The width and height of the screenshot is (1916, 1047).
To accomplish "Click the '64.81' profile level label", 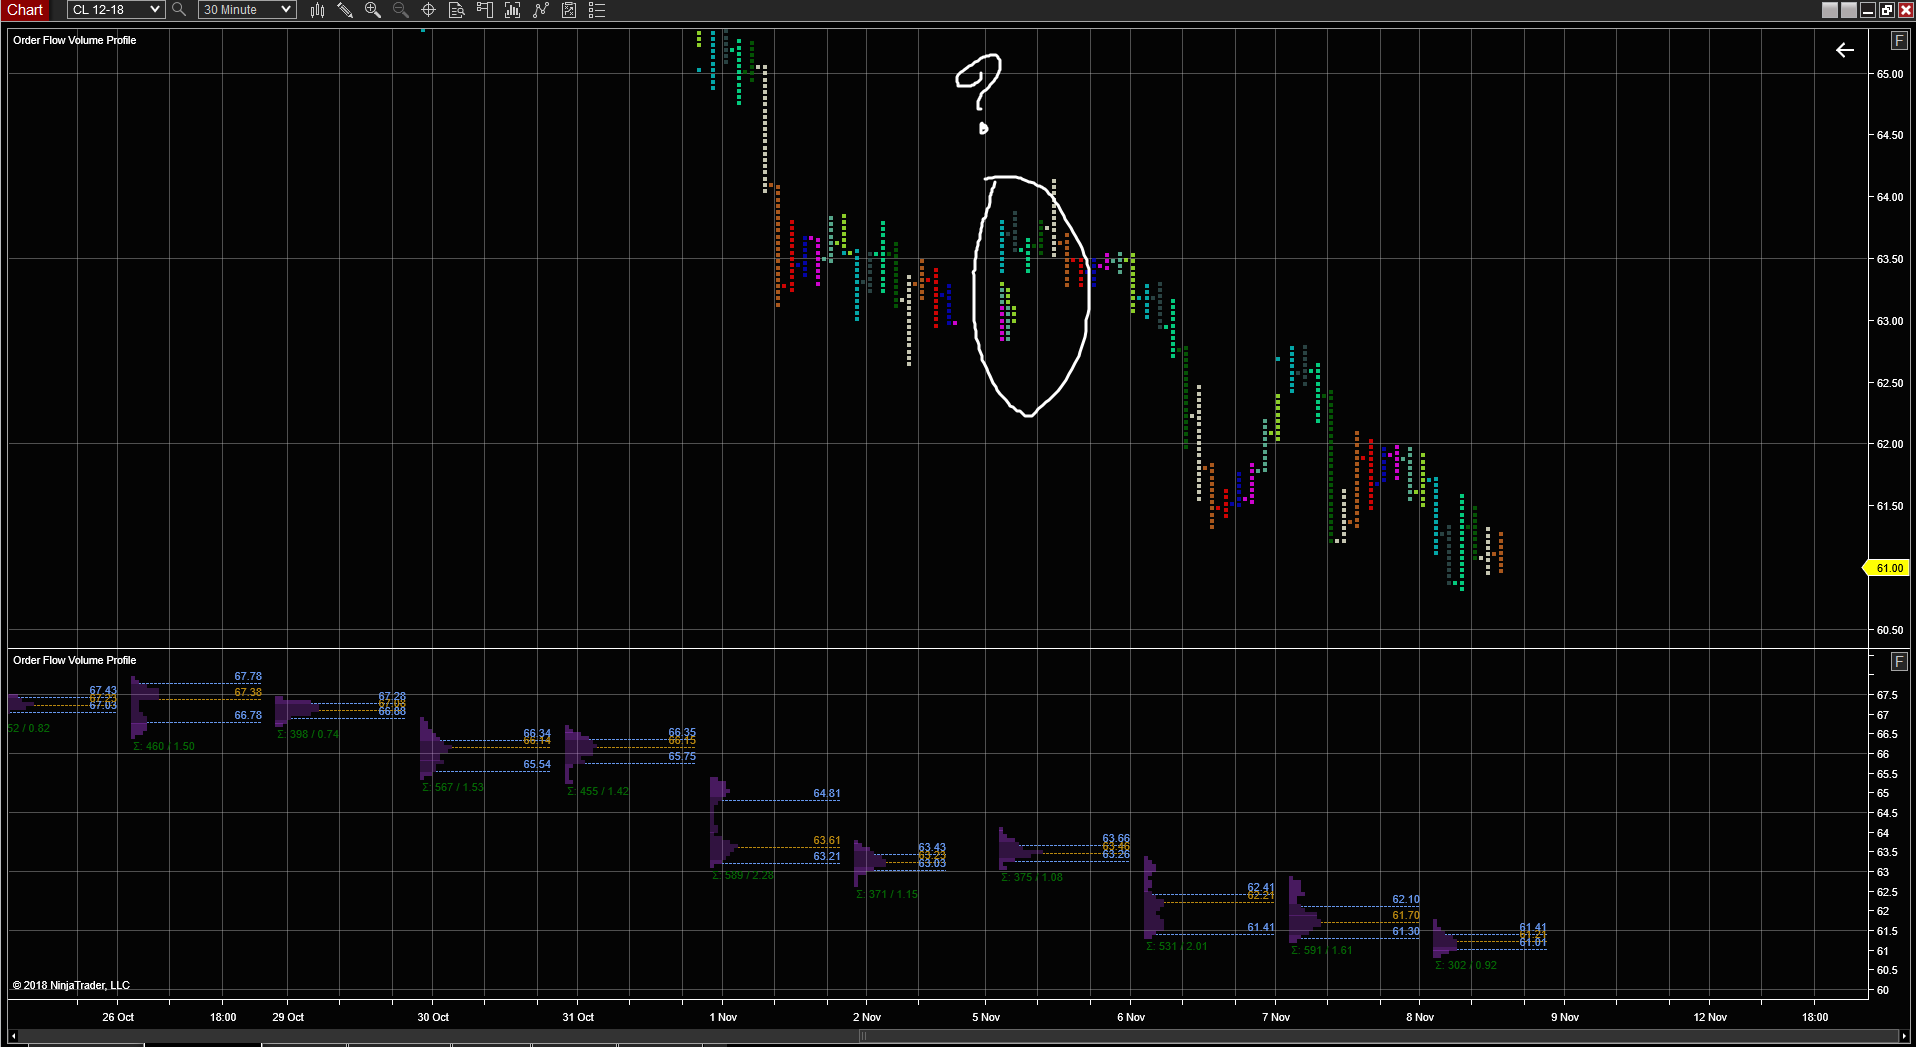I will [x=827, y=793].
